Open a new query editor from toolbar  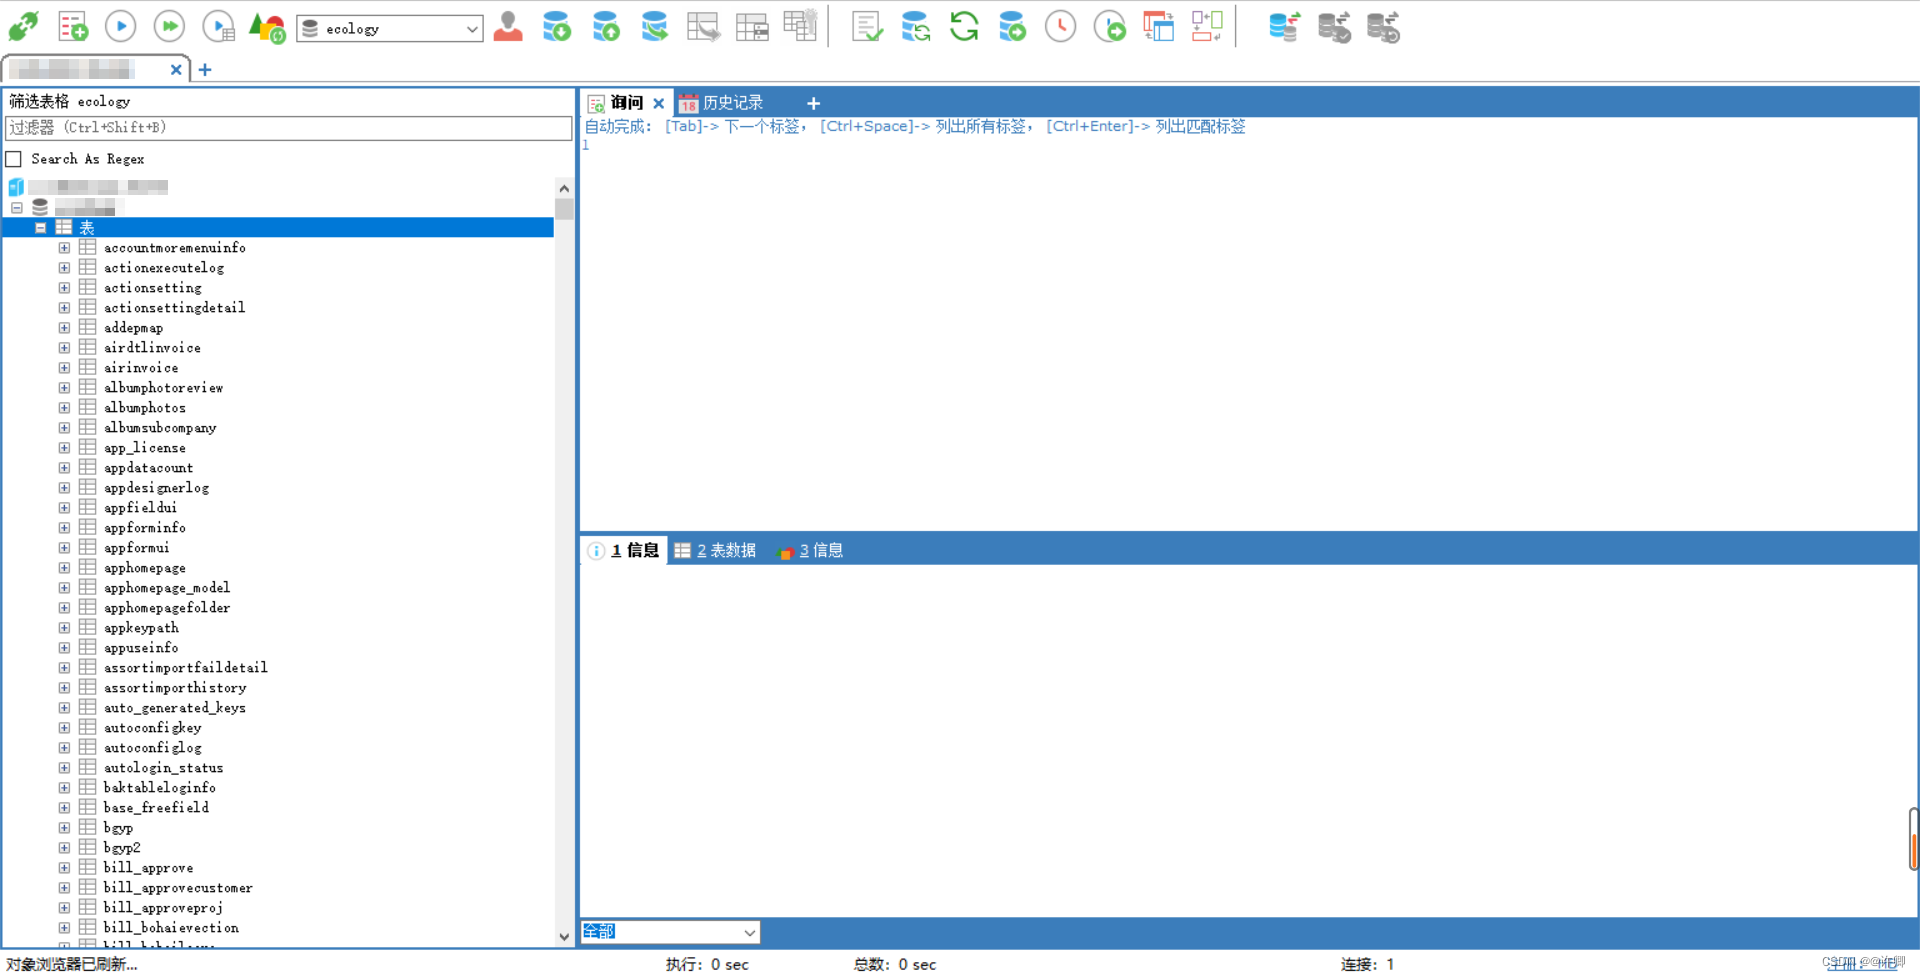point(72,27)
